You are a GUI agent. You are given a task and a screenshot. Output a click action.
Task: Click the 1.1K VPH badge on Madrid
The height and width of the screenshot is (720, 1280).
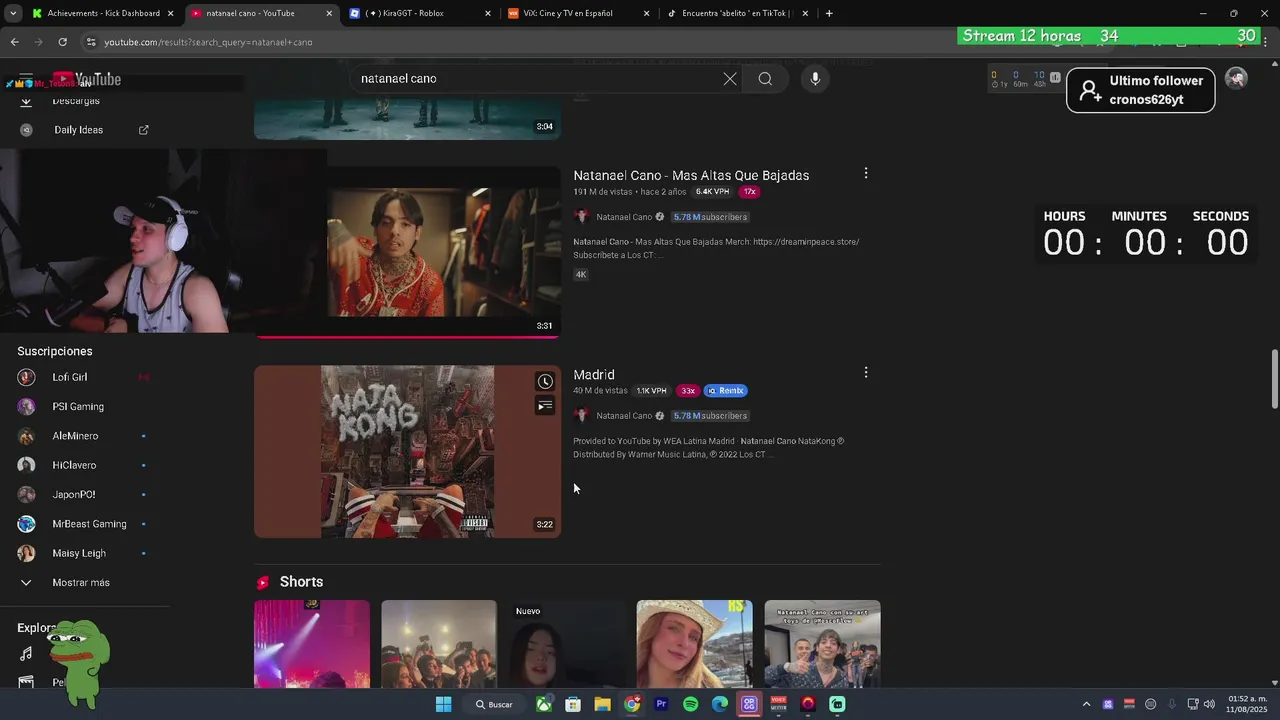click(651, 391)
